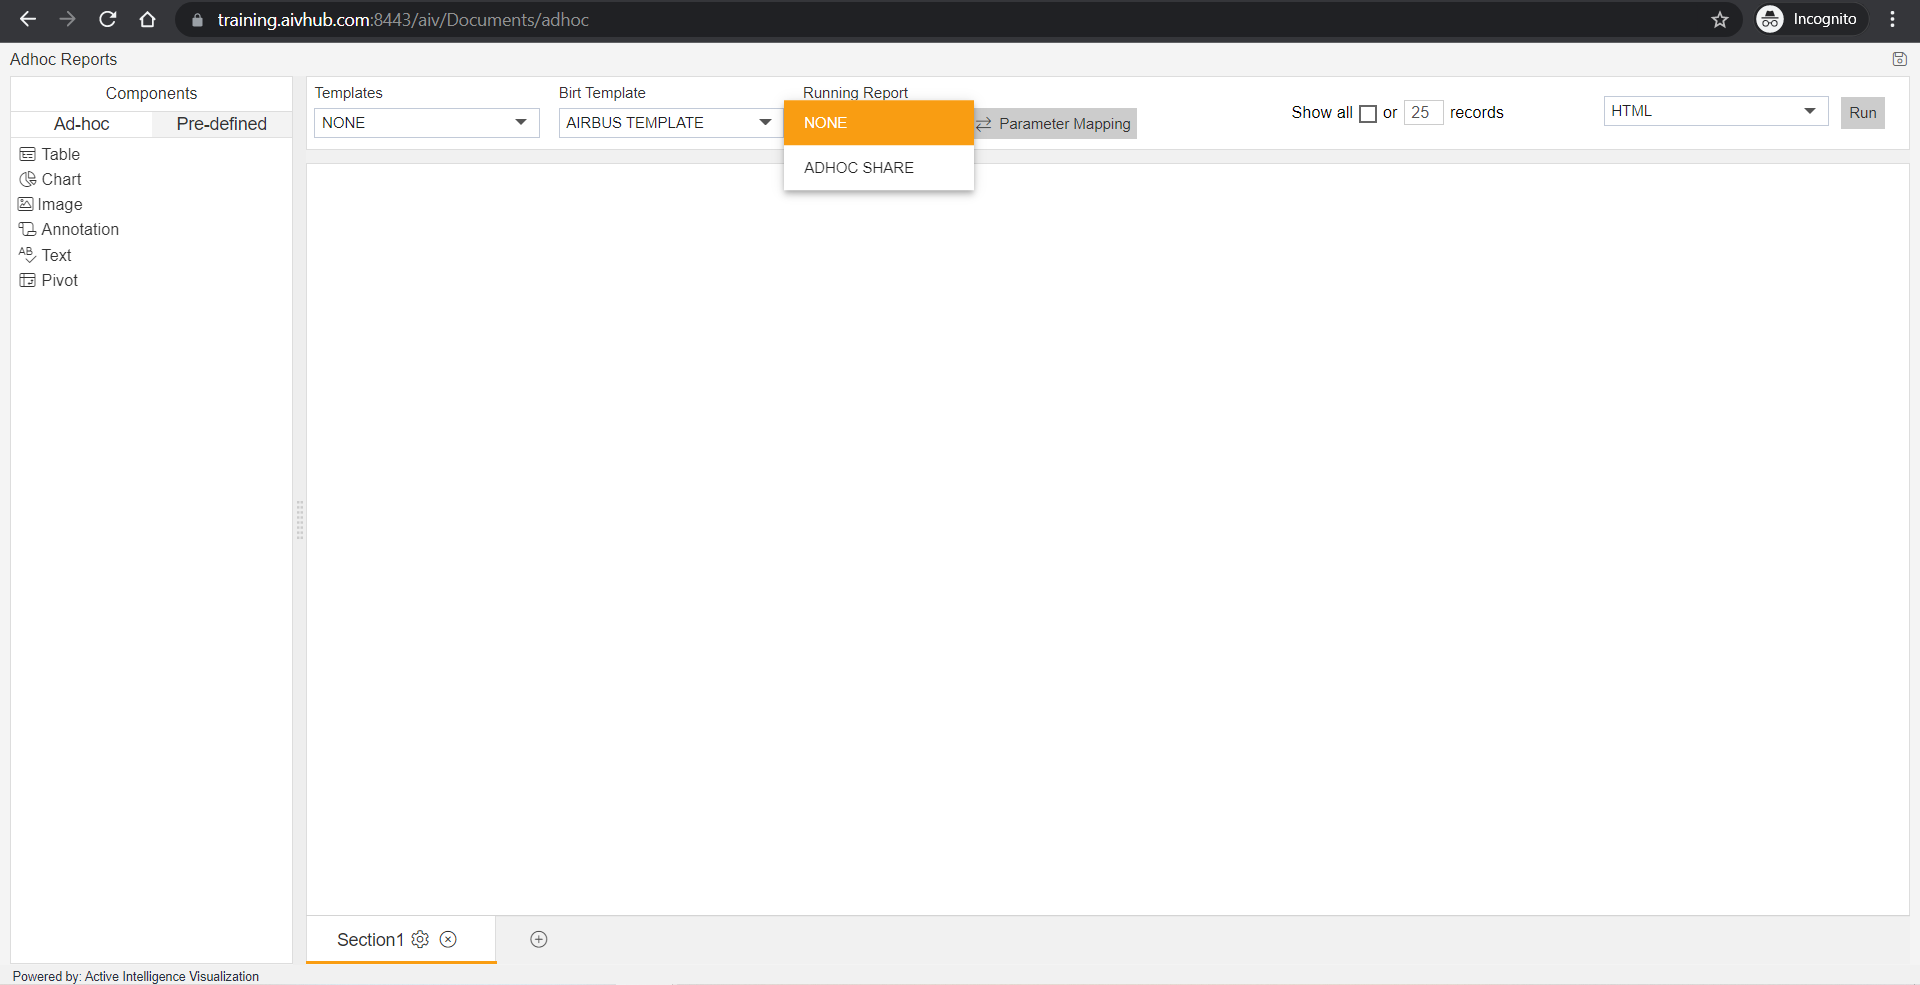This screenshot has width=1920, height=985.
Task: Open Section1 settings gear
Action: (420, 939)
